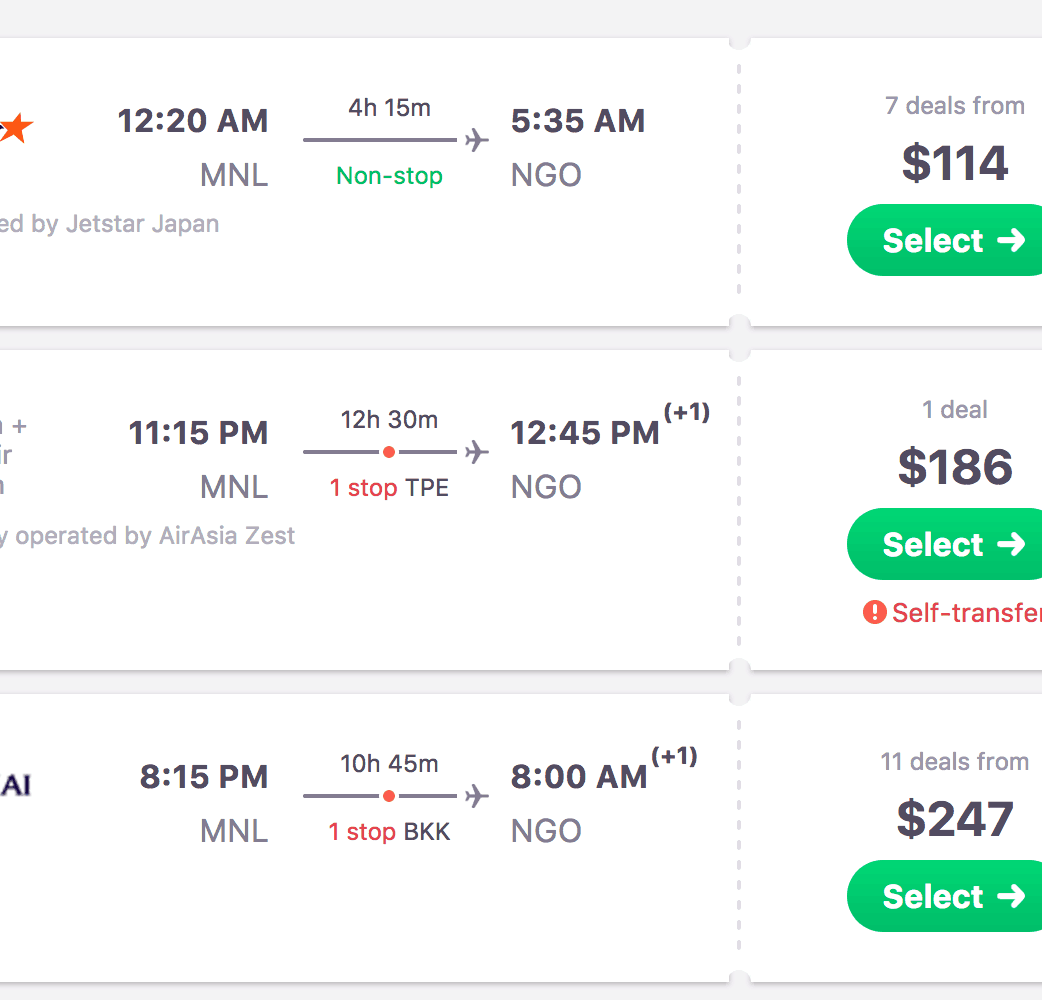Click the green Non-stop label
Viewport: 1042px width, 1000px height.
tap(389, 176)
